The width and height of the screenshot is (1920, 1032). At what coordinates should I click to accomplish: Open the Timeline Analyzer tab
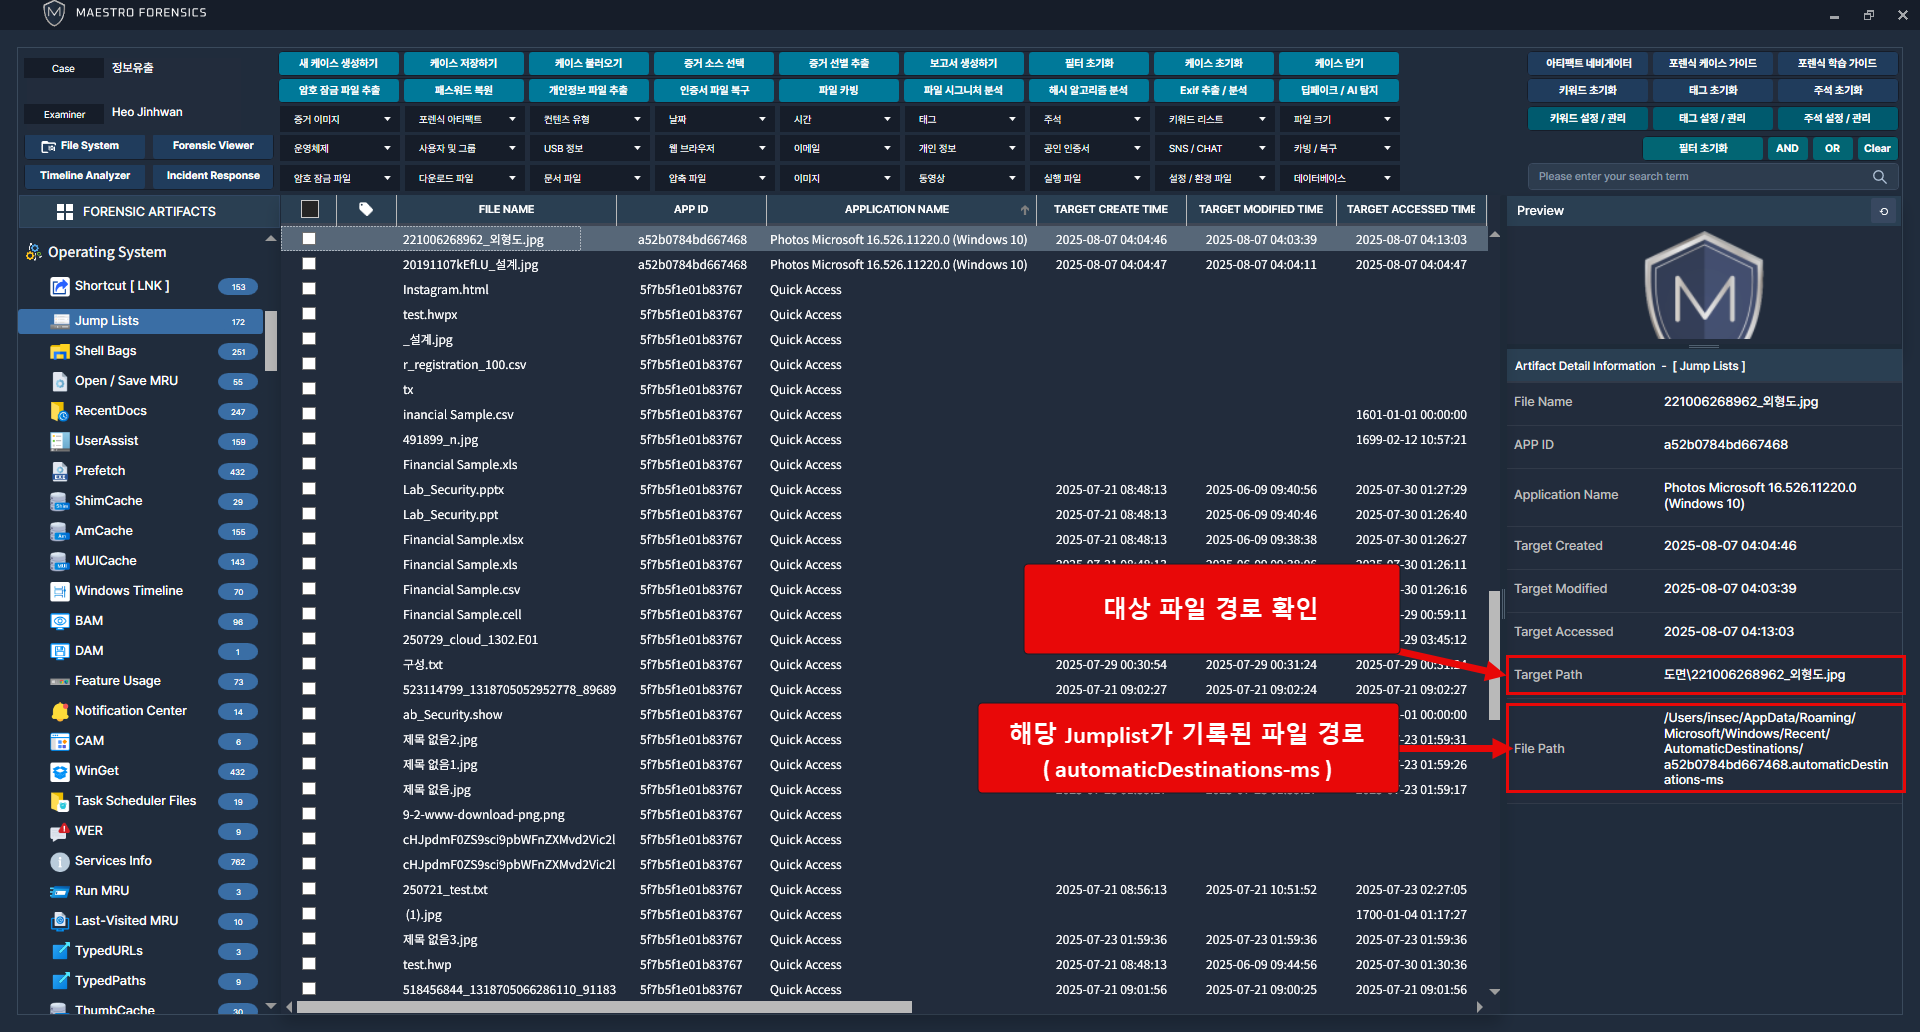coord(85,176)
